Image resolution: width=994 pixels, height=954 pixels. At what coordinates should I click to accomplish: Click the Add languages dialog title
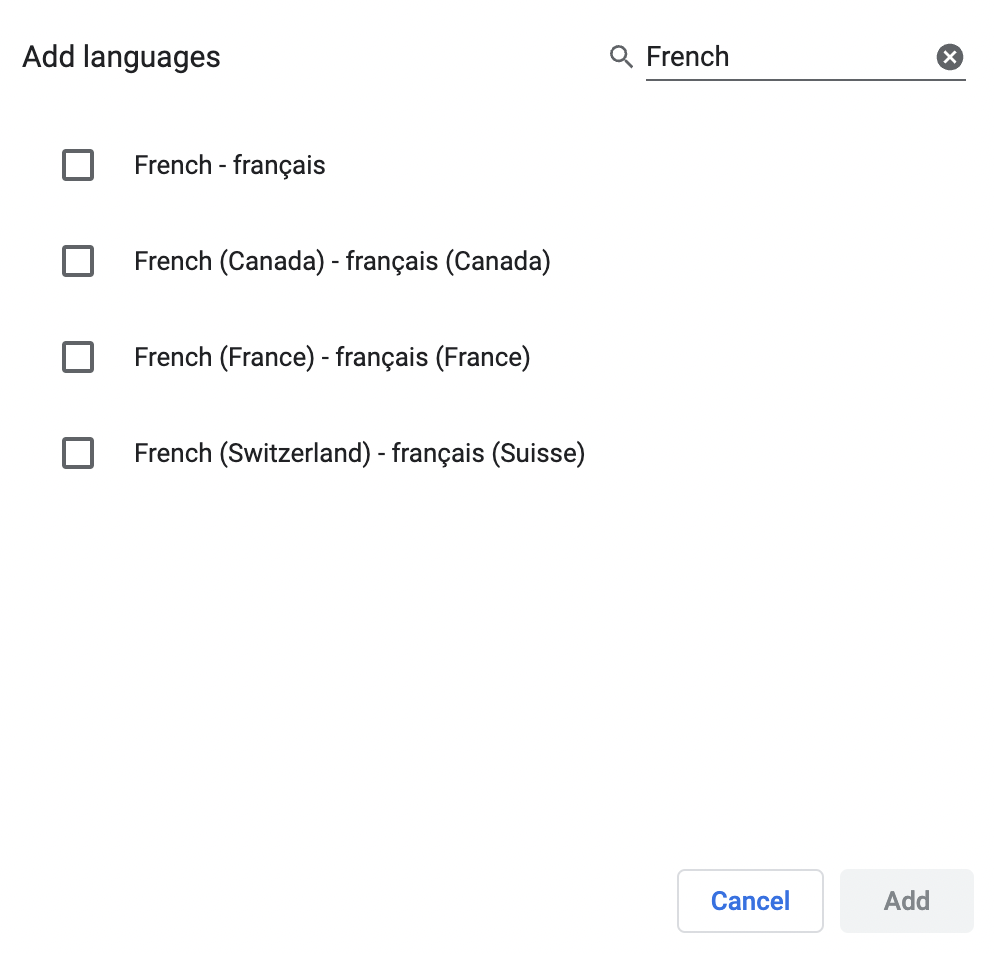point(121,57)
